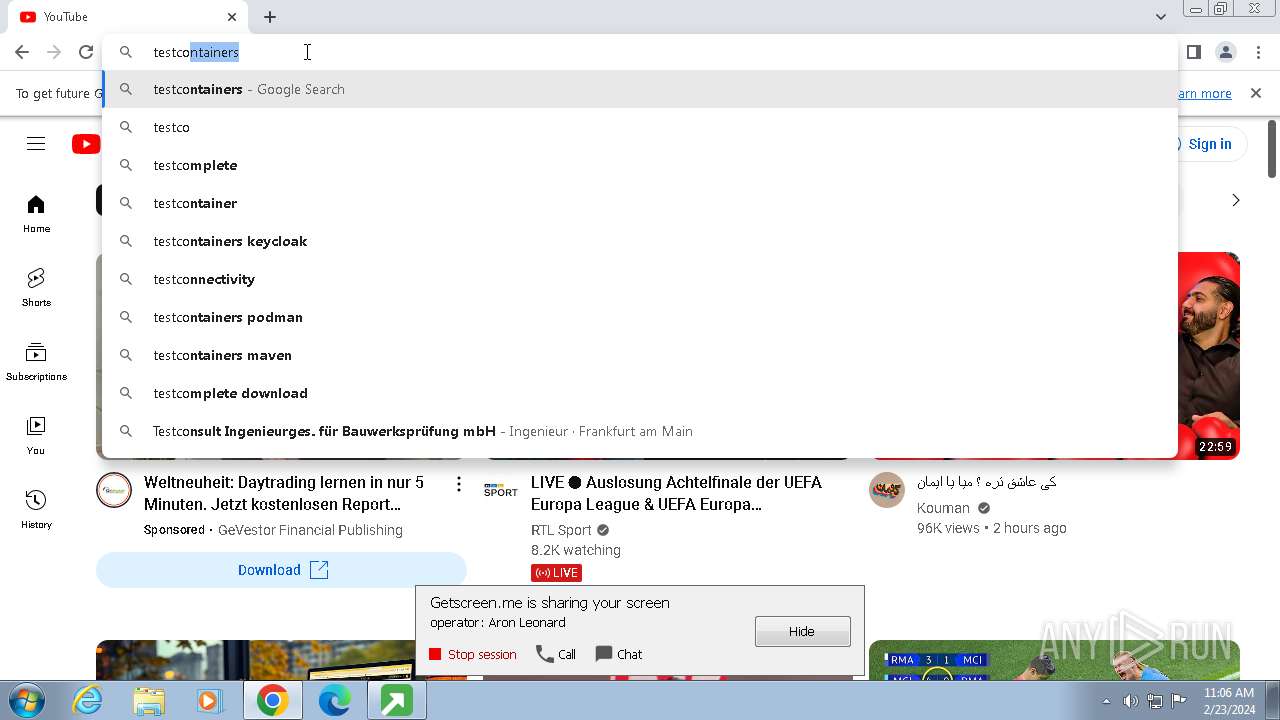Open the You section in sidebar
The image size is (1280, 720).
pos(36,436)
